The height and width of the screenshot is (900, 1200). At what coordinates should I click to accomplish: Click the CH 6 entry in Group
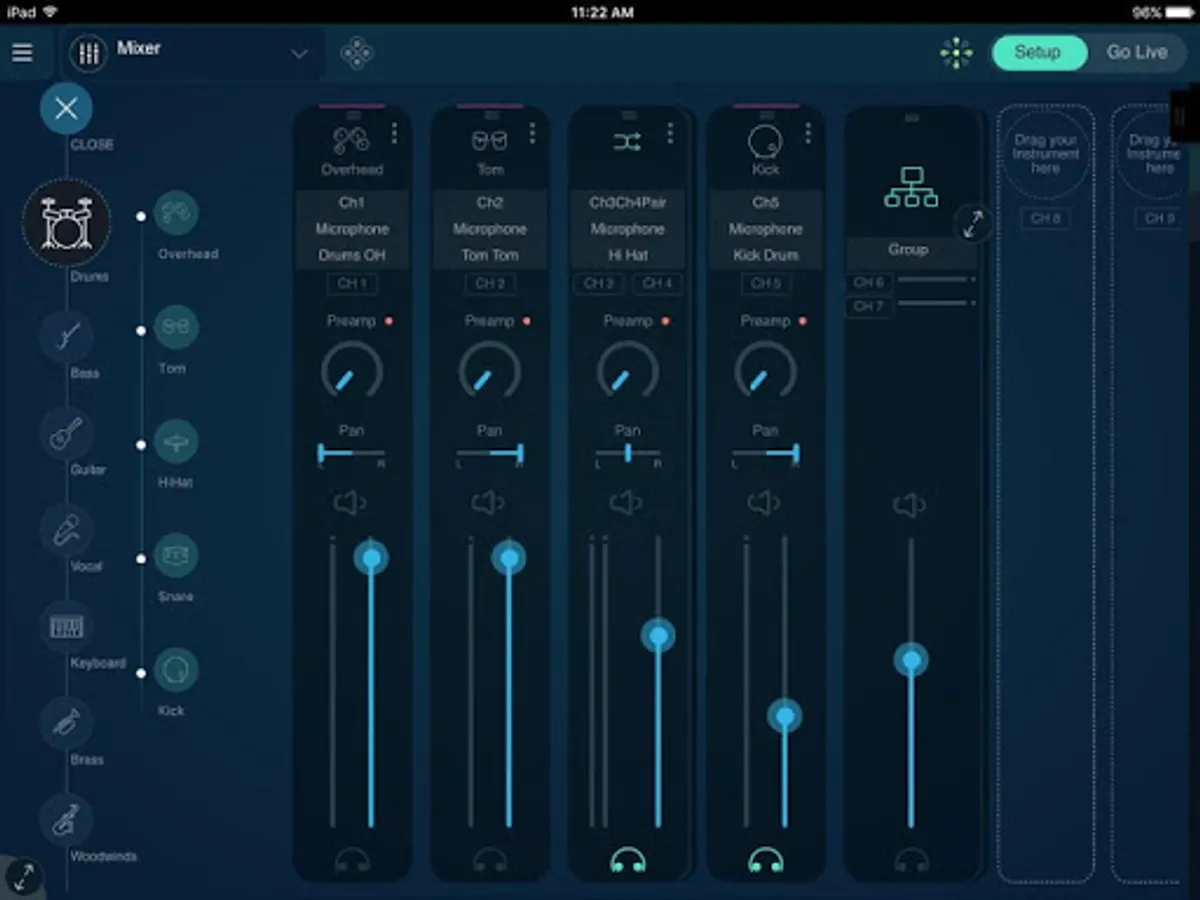[867, 283]
